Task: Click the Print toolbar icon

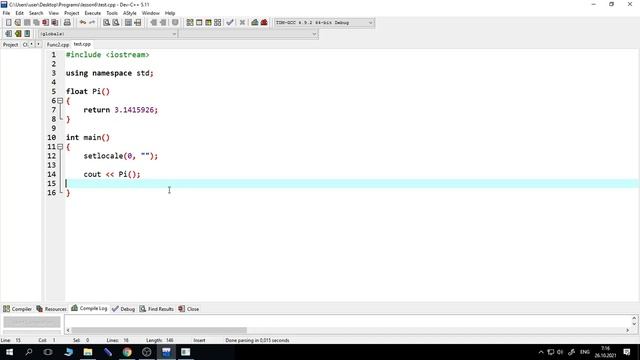Action: [x=67, y=23]
